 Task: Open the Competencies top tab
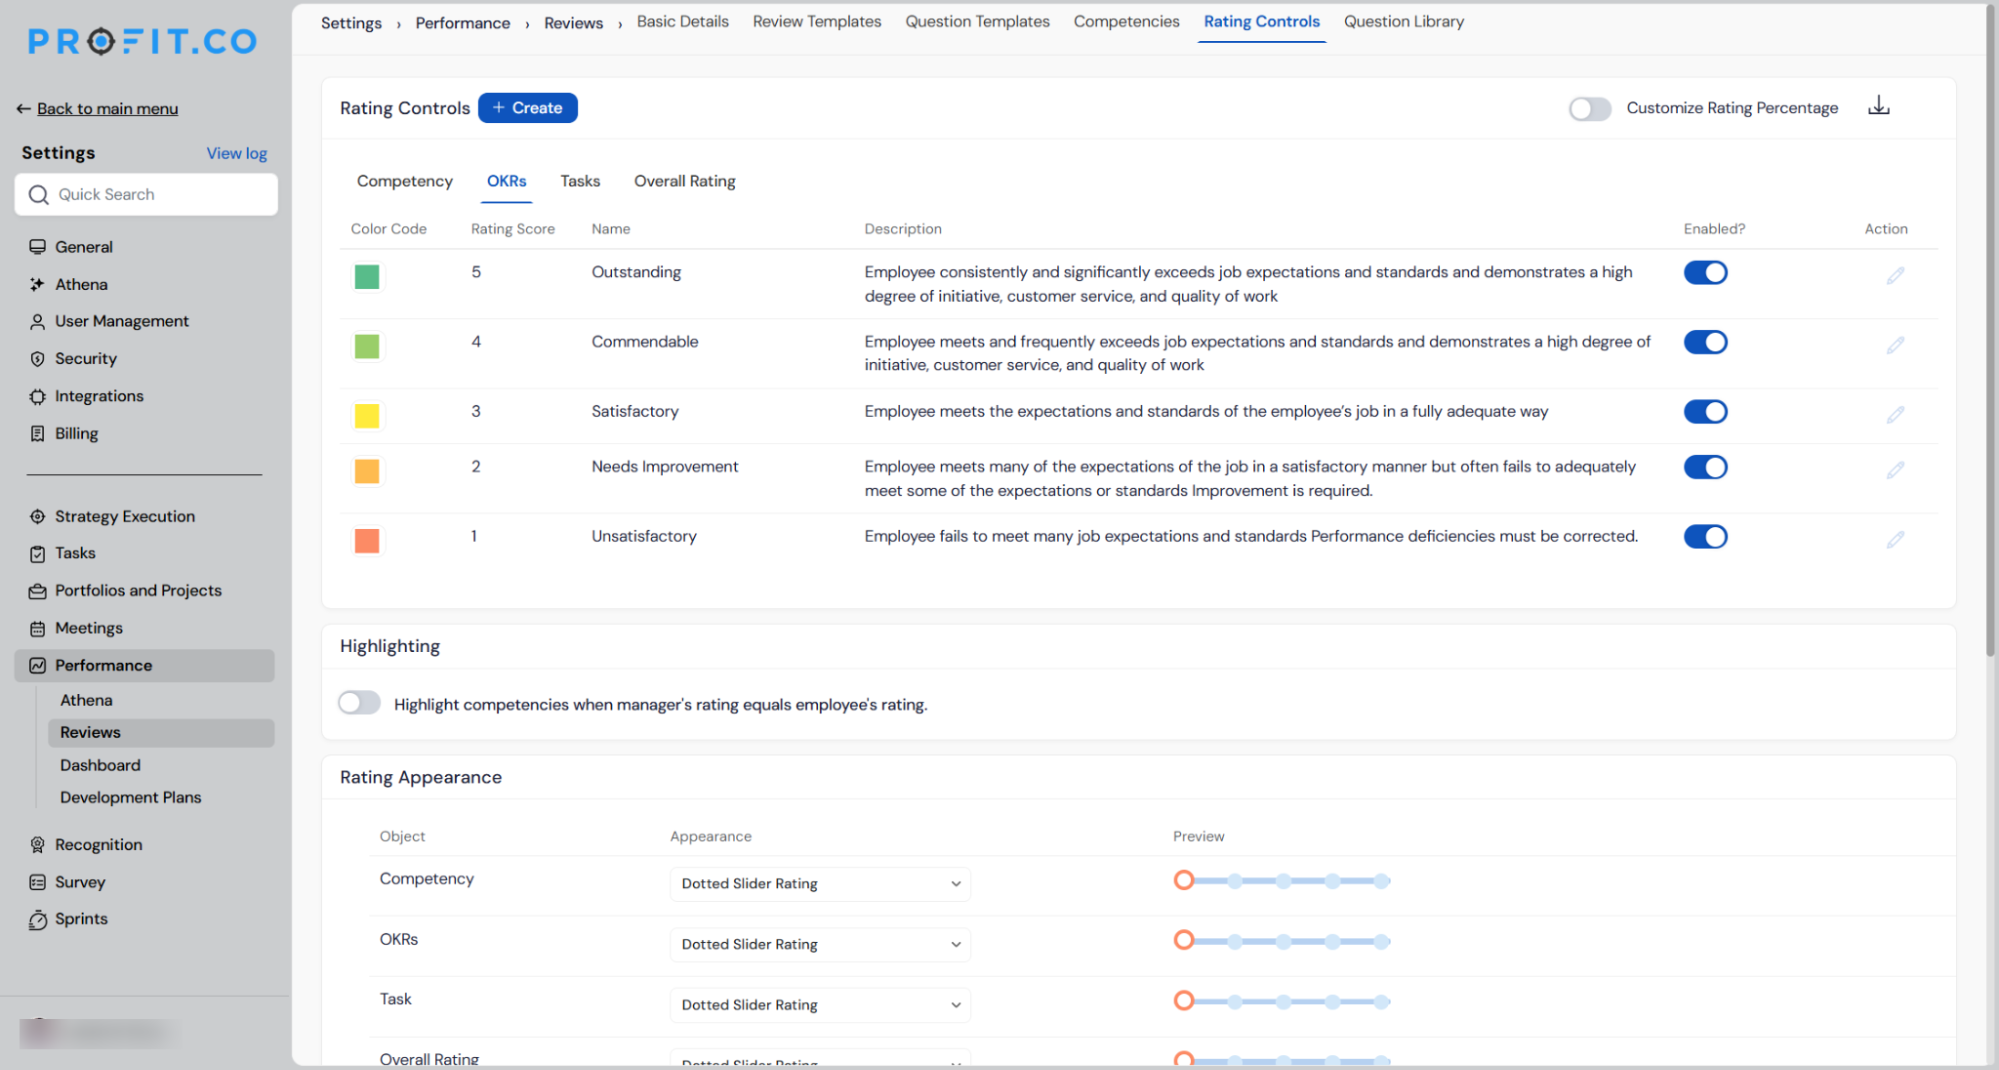1126,21
